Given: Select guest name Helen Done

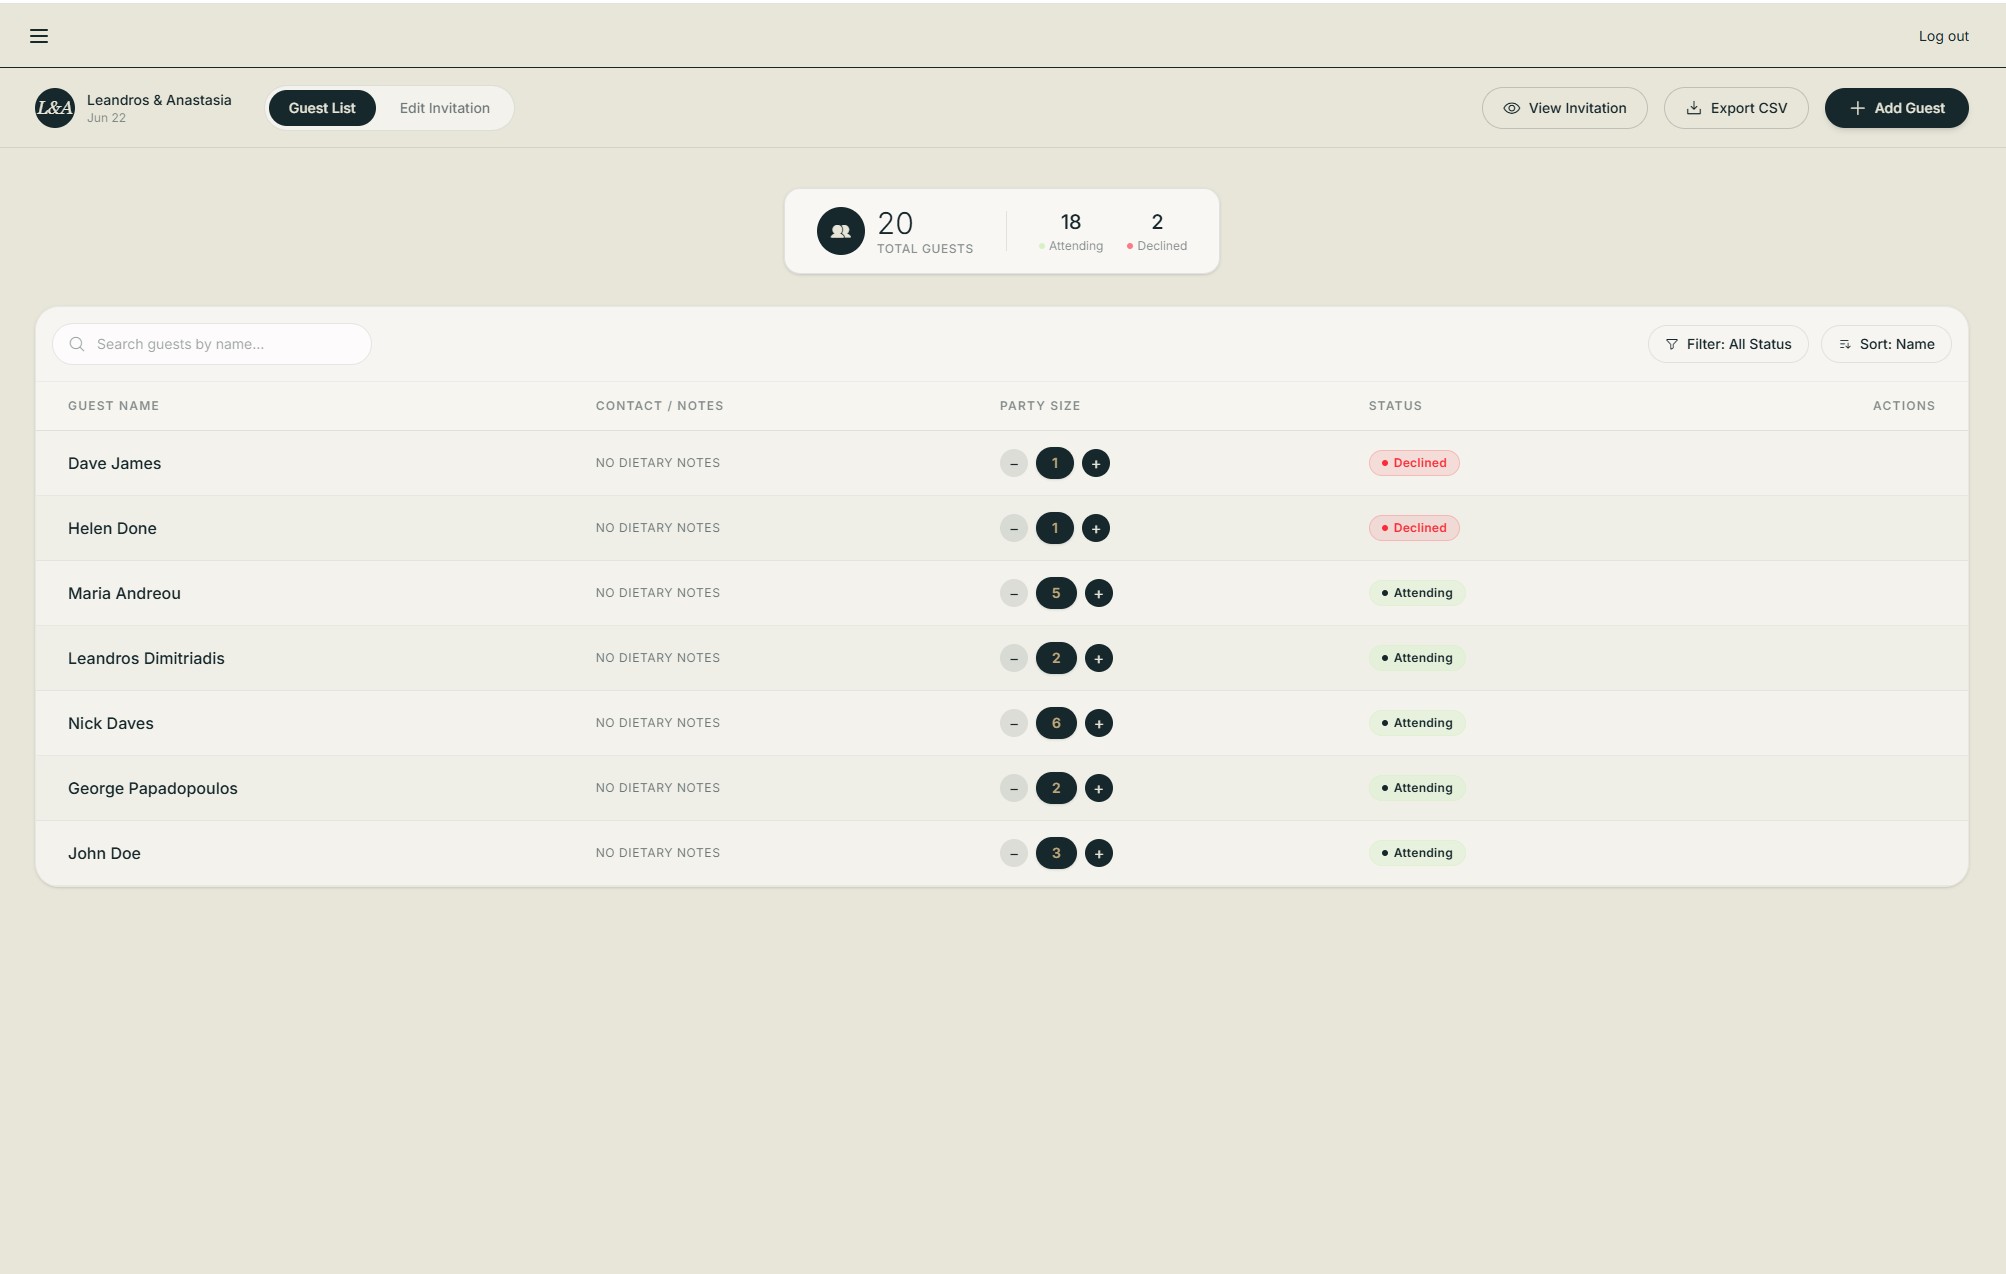Looking at the screenshot, I should click(112, 528).
